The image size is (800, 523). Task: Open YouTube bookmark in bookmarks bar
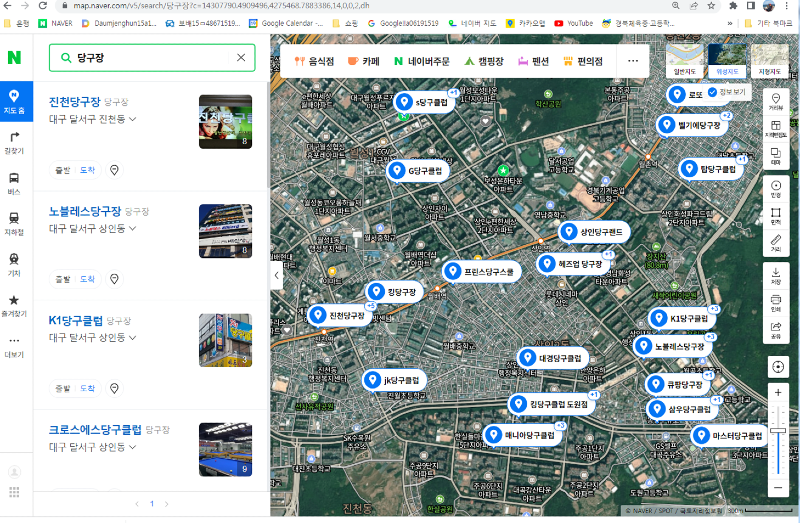573,23
